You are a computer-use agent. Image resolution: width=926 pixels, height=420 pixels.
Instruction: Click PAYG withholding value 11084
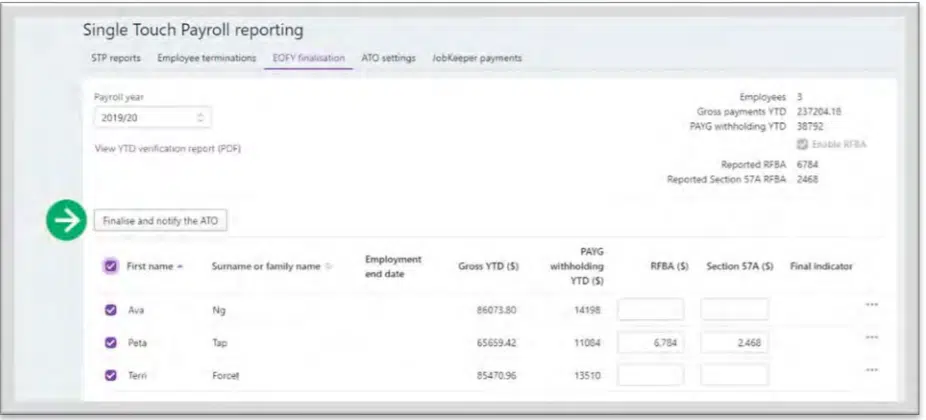(588, 343)
